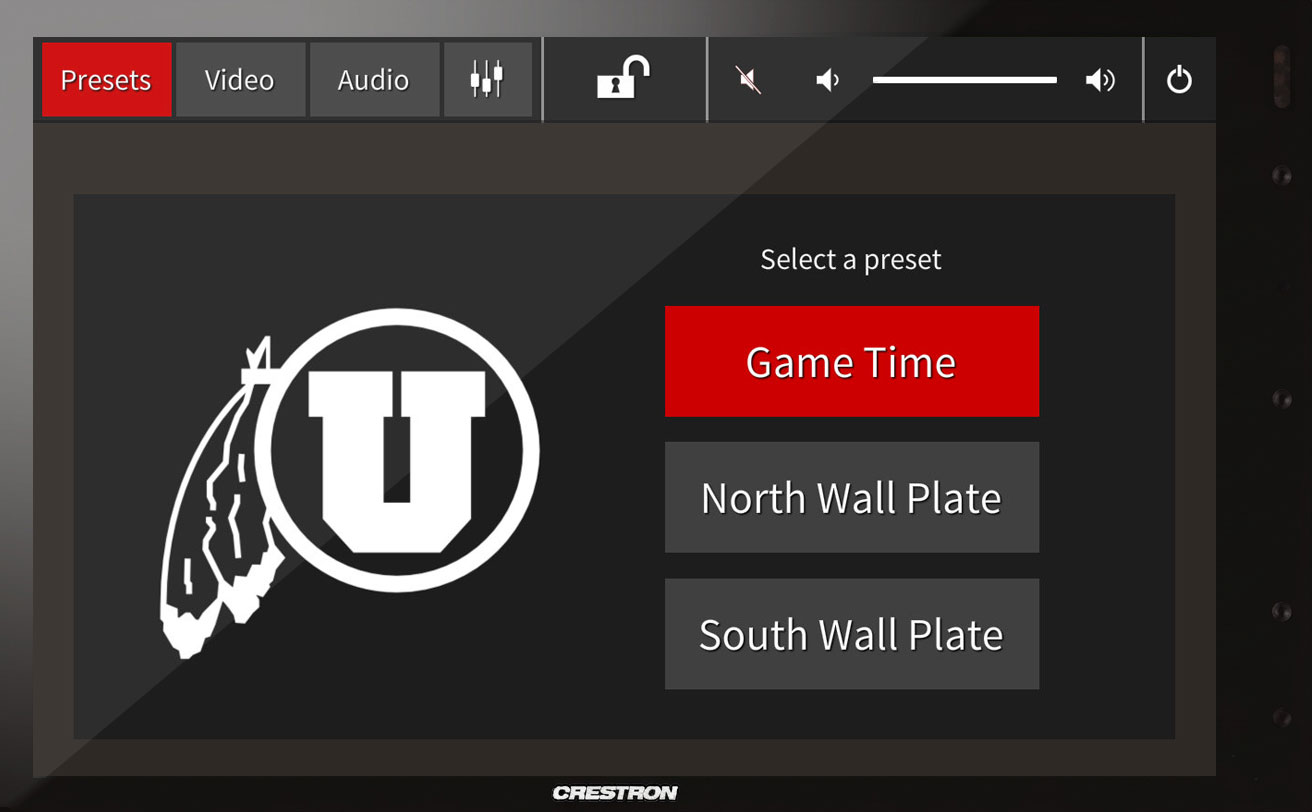Open the audio mixer faders icon
This screenshot has width=1312, height=812.
pos(487,80)
